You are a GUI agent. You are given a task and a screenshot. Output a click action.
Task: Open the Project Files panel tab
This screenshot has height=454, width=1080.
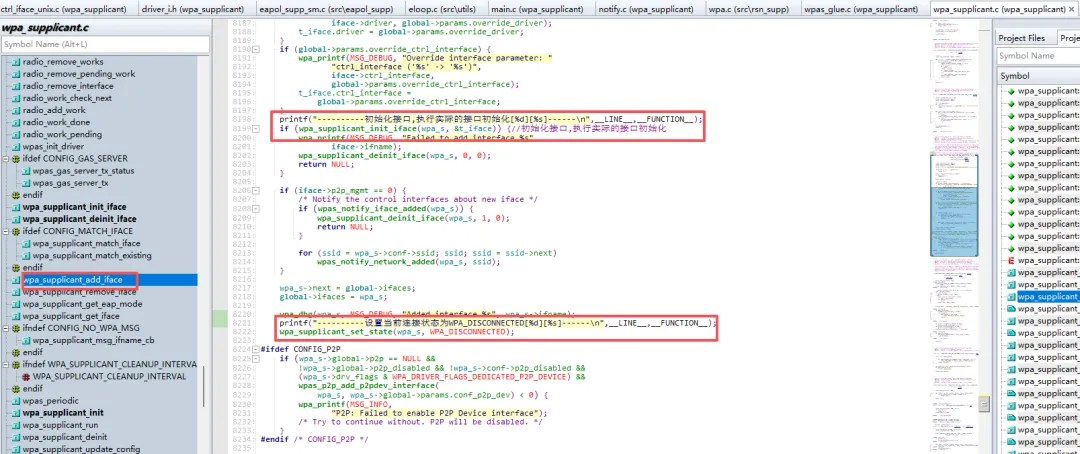pyautogui.click(x=1021, y=39)
